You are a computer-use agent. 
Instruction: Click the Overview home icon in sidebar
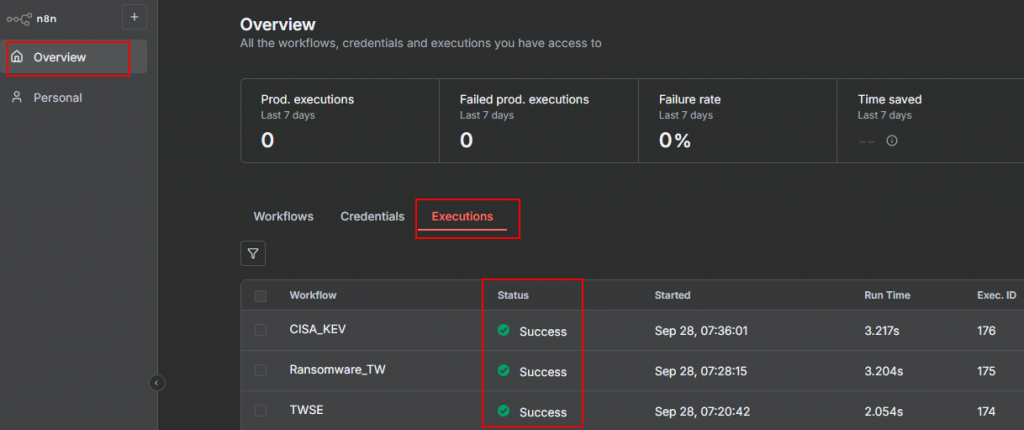(x=17, y=57)
